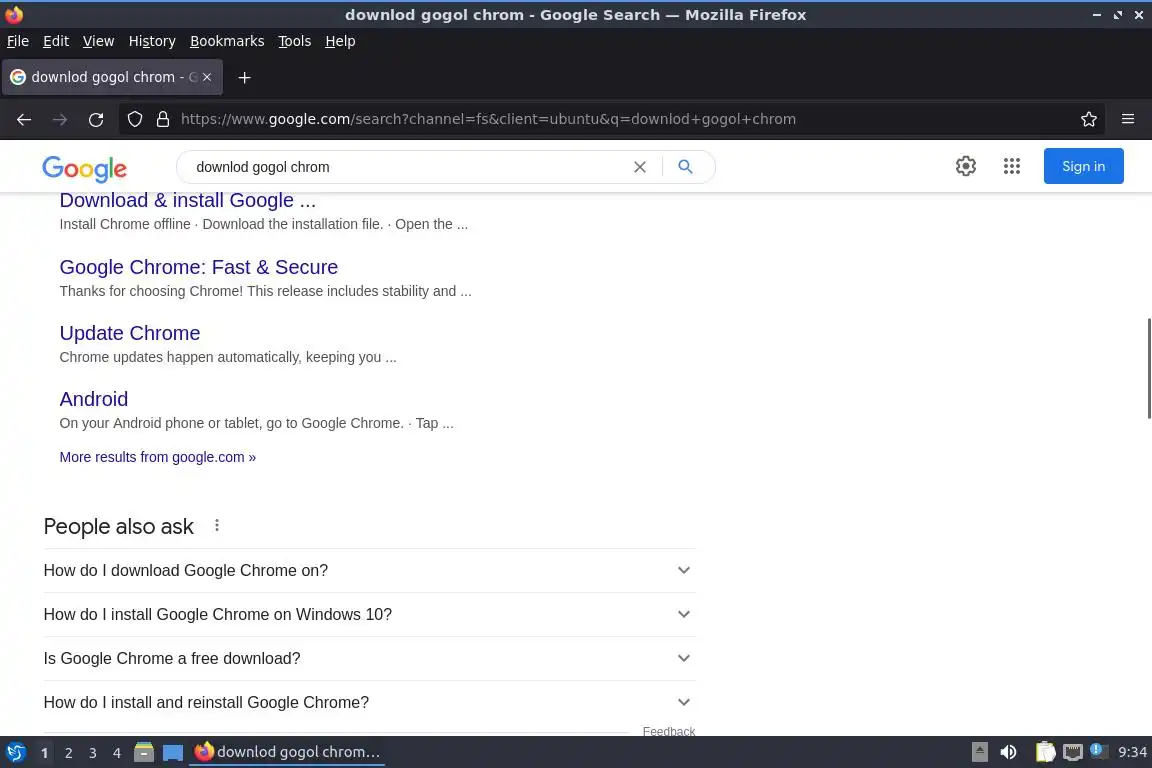Open the Google apps grid

1012,166
